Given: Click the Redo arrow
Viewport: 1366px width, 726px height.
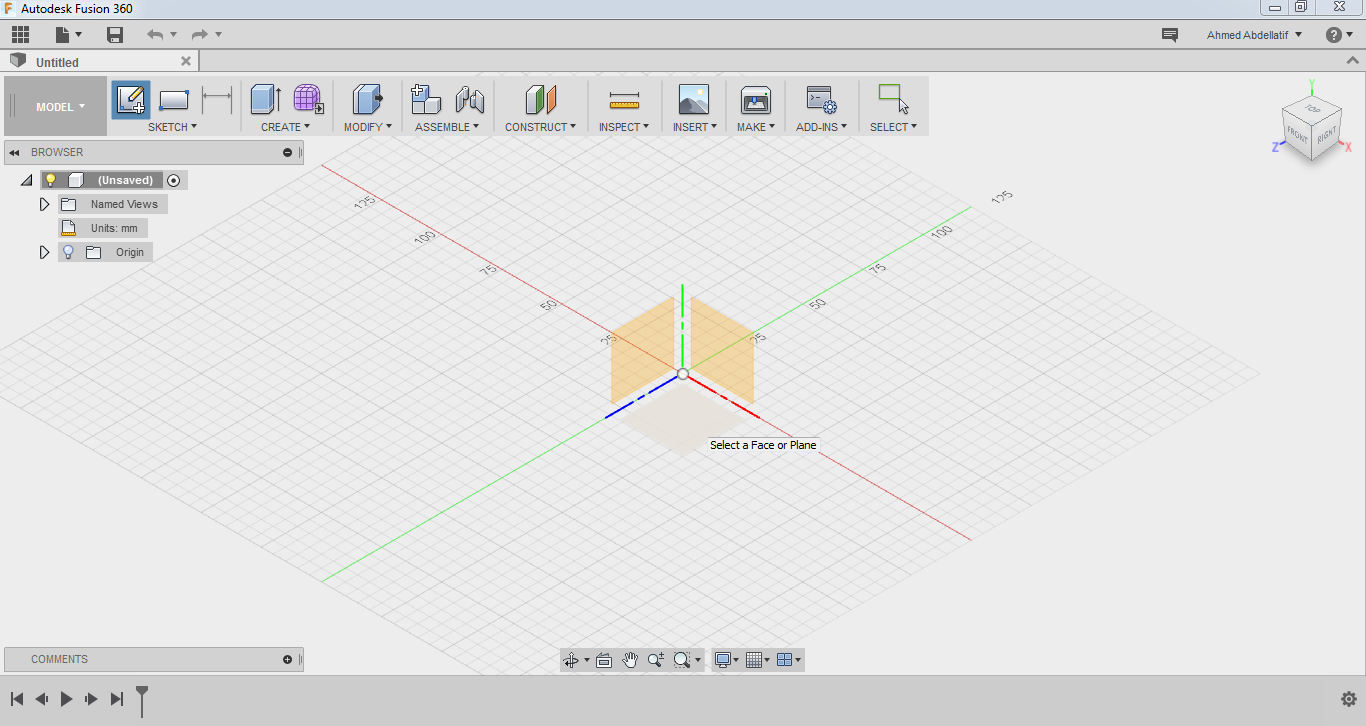Looking at the screenshot, I should pyautogui.click(x=199, y=35).
